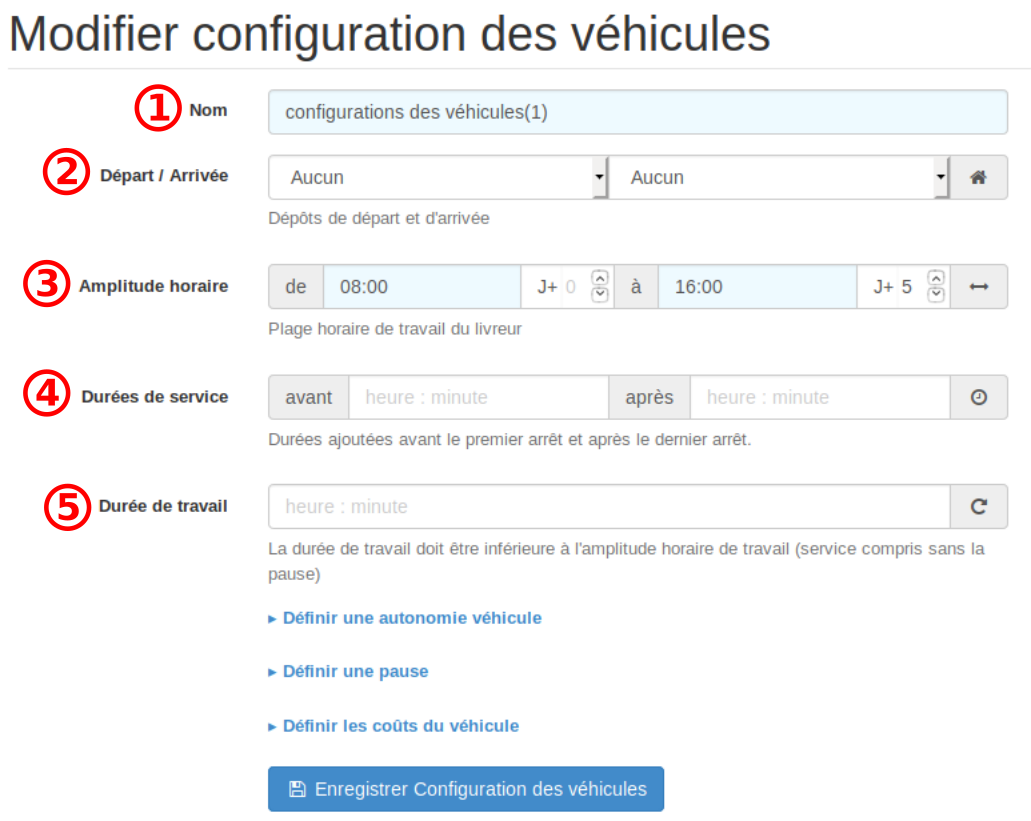Click the clock icon in Durées de service
This screenshot has height=821, width=1031.
pyautogui.click(x=978, y=397)
